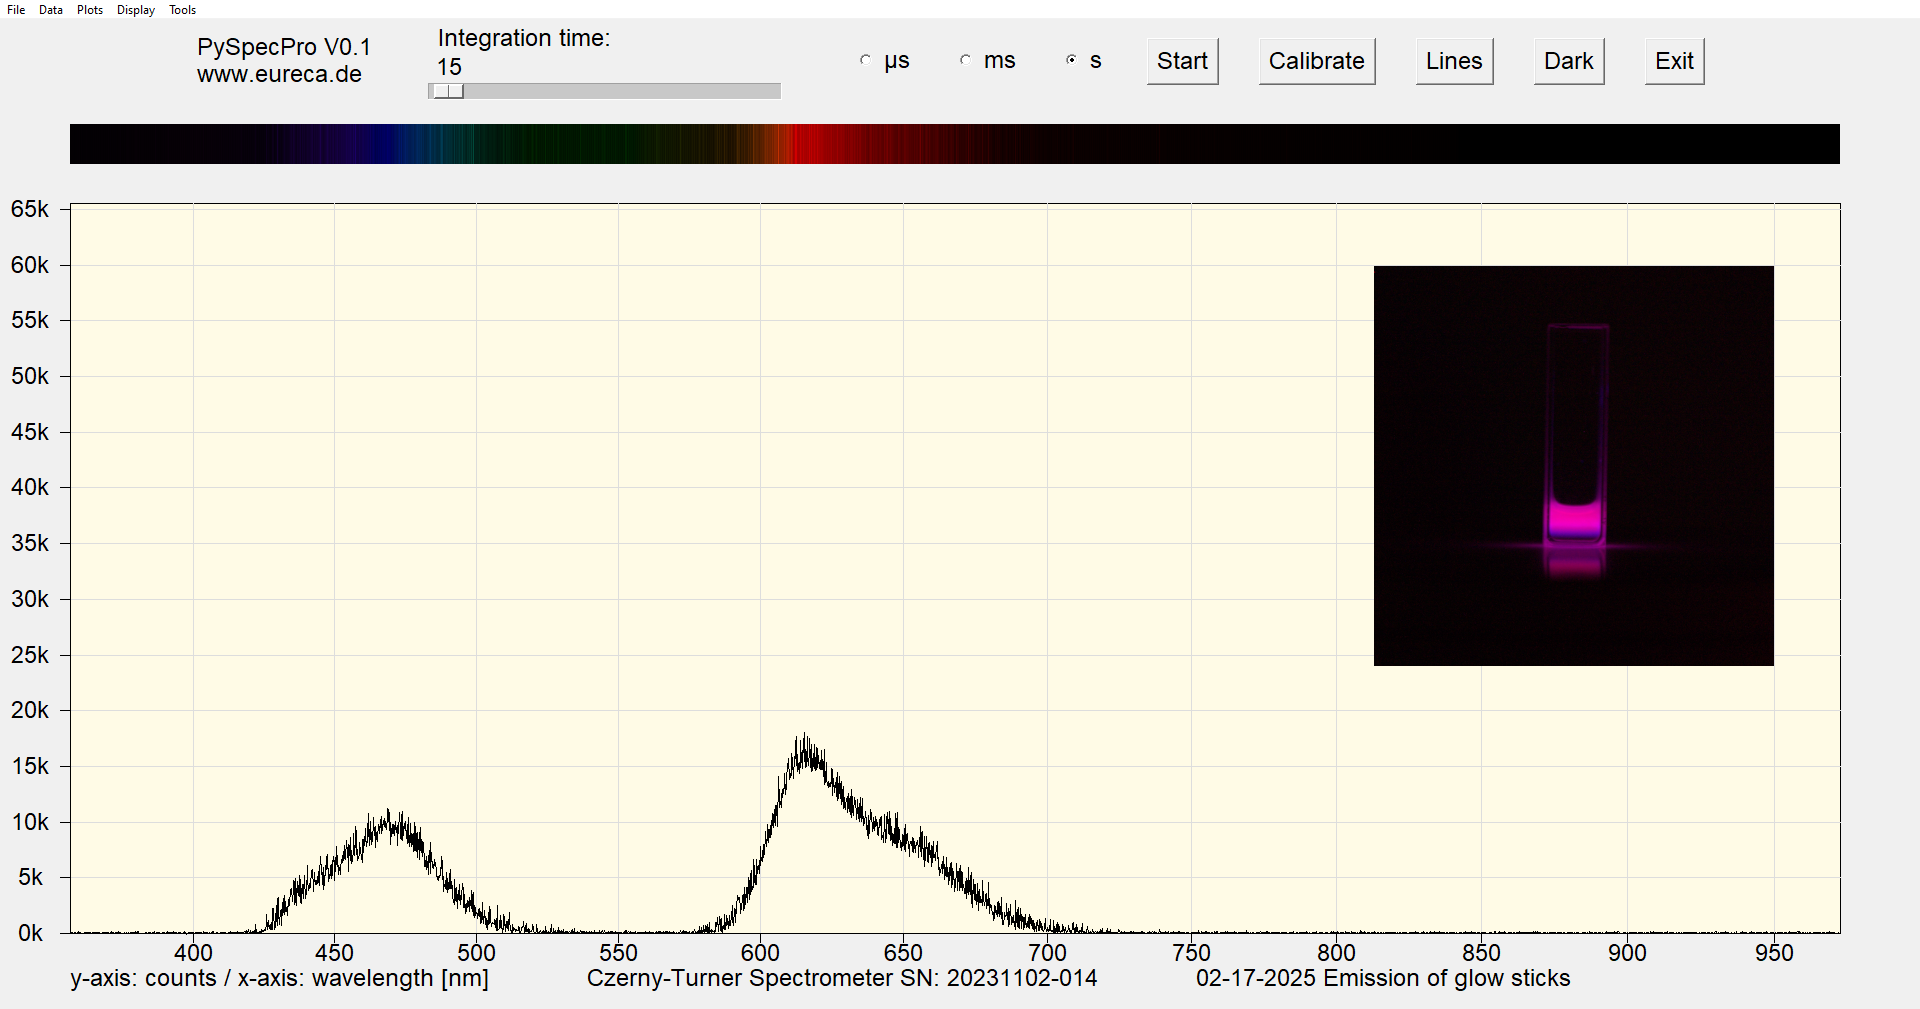Click the axis description label text

[x=279, y=978]
